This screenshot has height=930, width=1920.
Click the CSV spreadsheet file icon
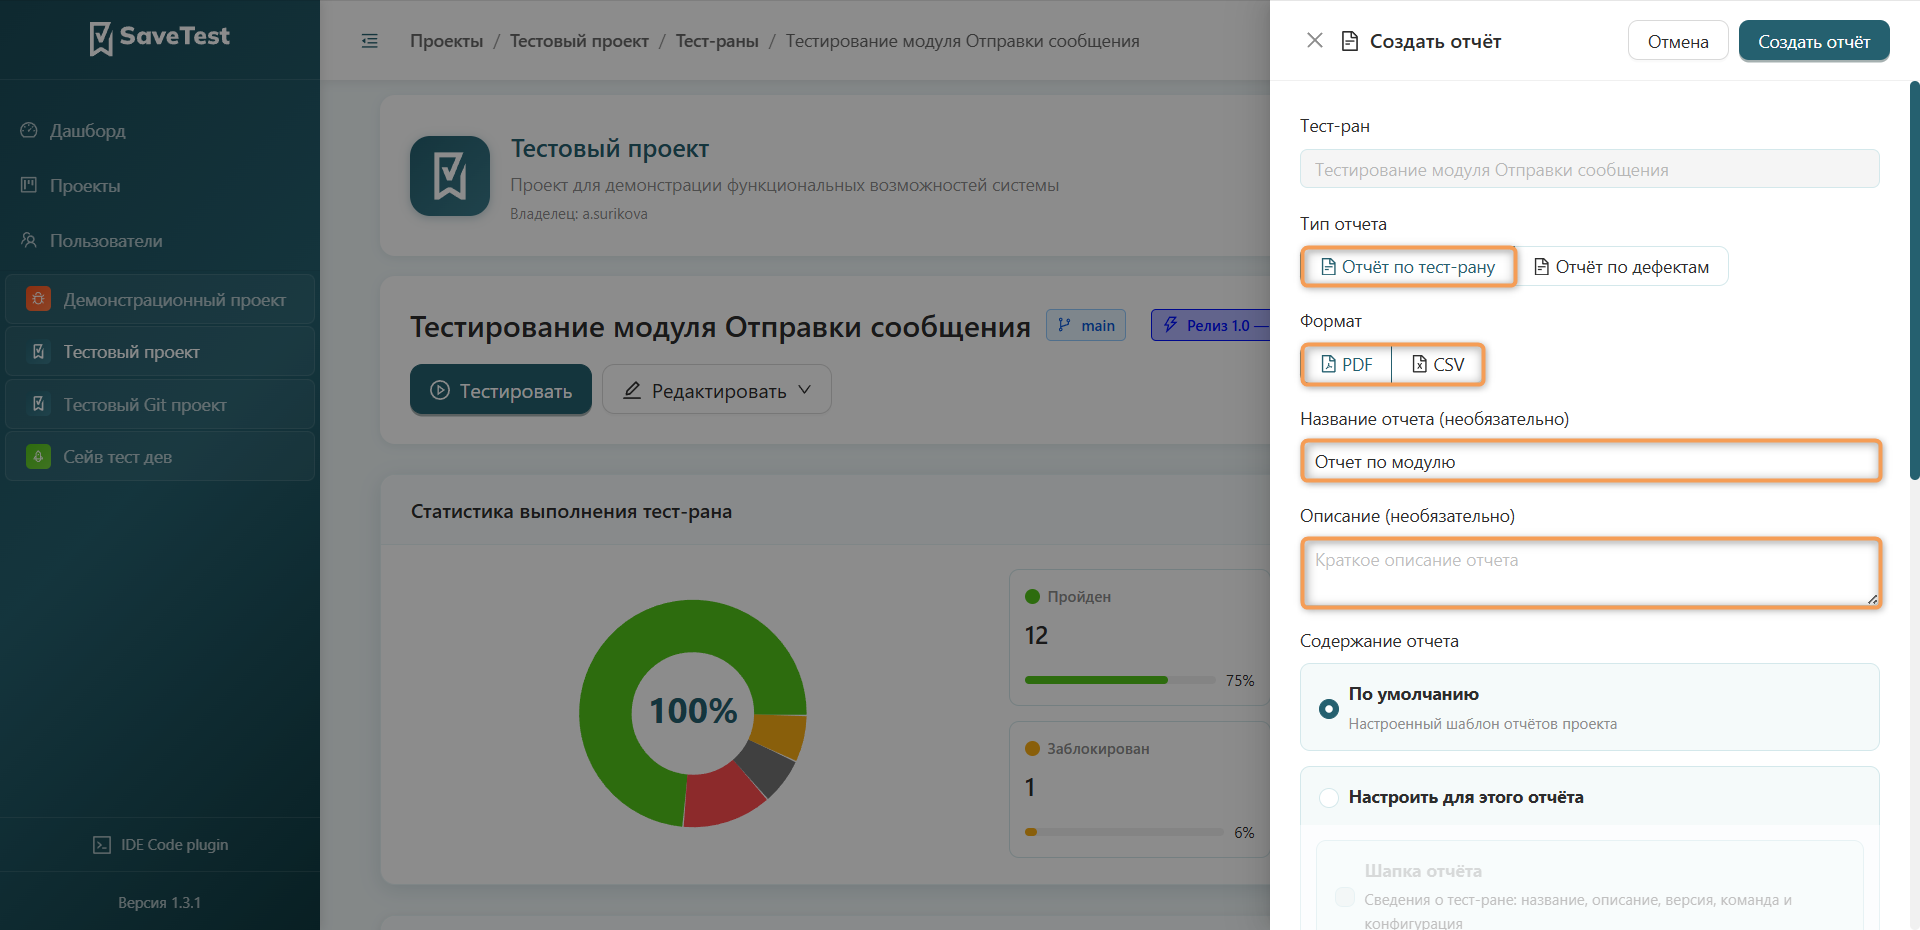(x=1420, y=364)
